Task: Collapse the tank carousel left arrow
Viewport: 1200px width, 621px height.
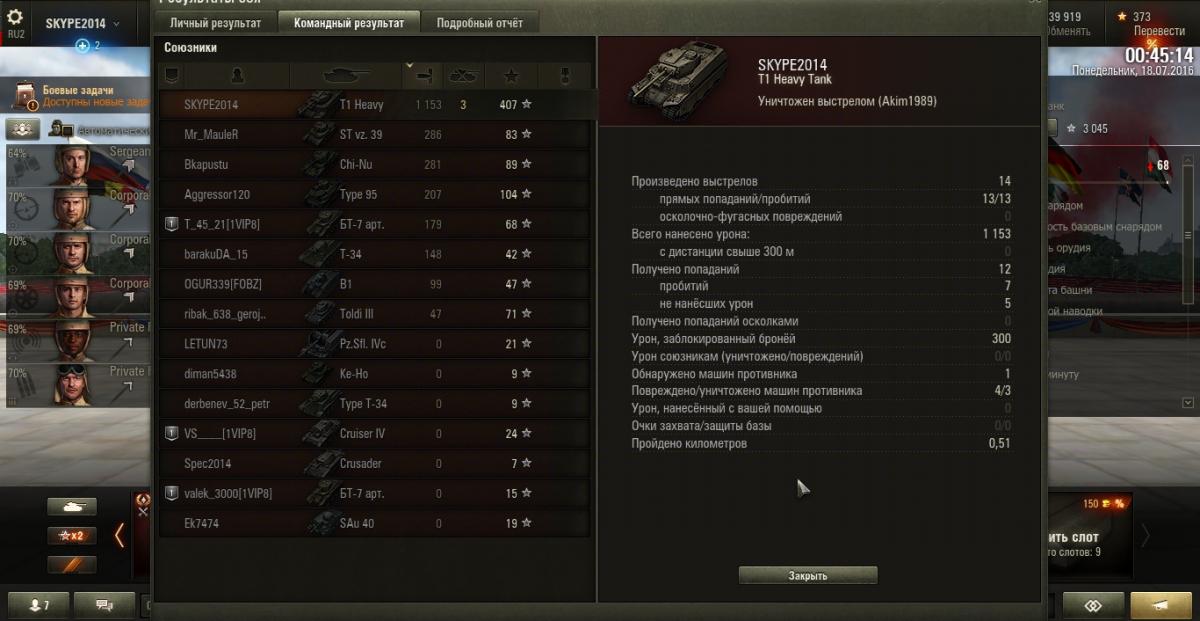Action: (x=119, y=536)
